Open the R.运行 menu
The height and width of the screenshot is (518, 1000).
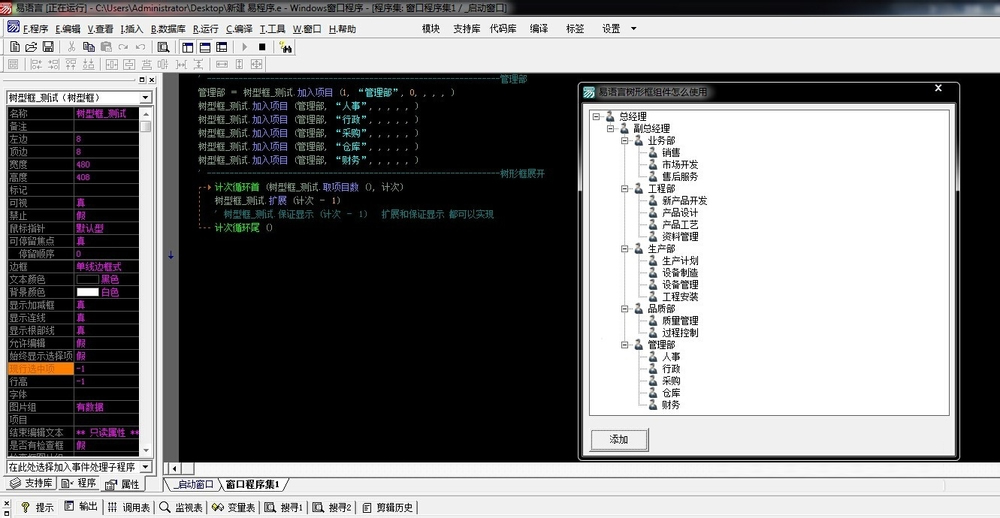click(x=205, y=29)
